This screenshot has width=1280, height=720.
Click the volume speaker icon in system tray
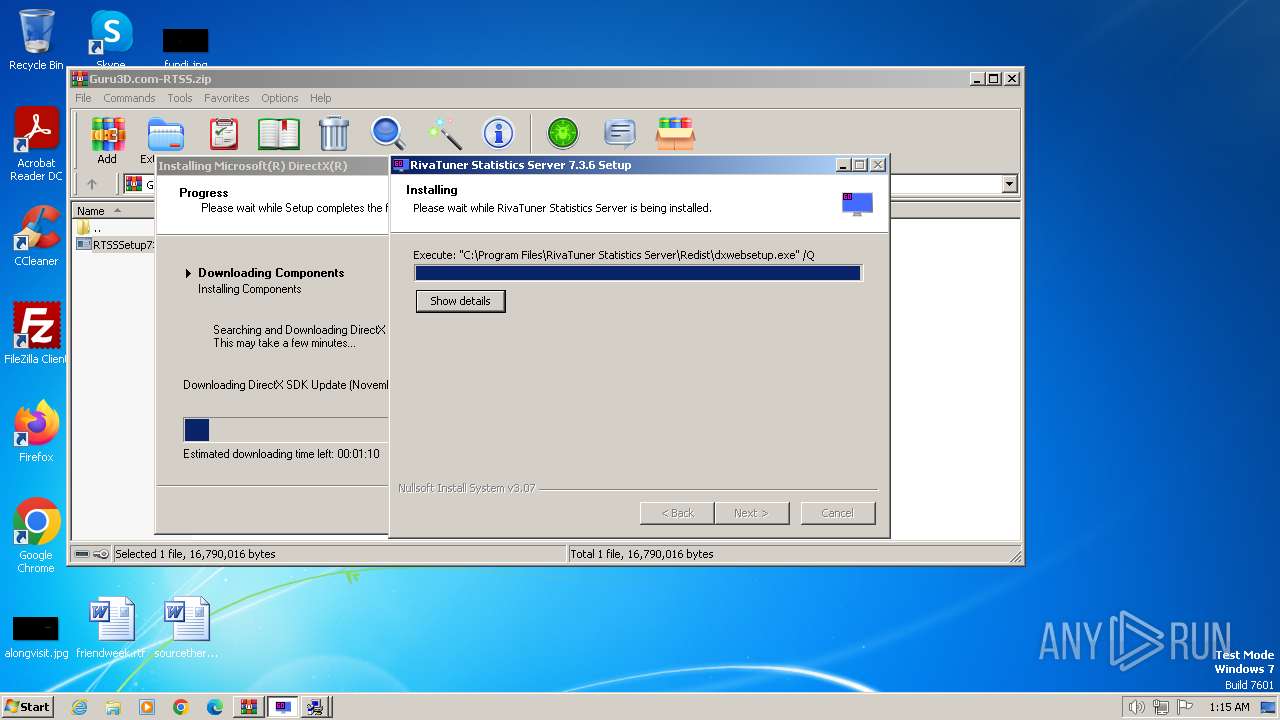pyautogui.click(x=1136, y=707)
